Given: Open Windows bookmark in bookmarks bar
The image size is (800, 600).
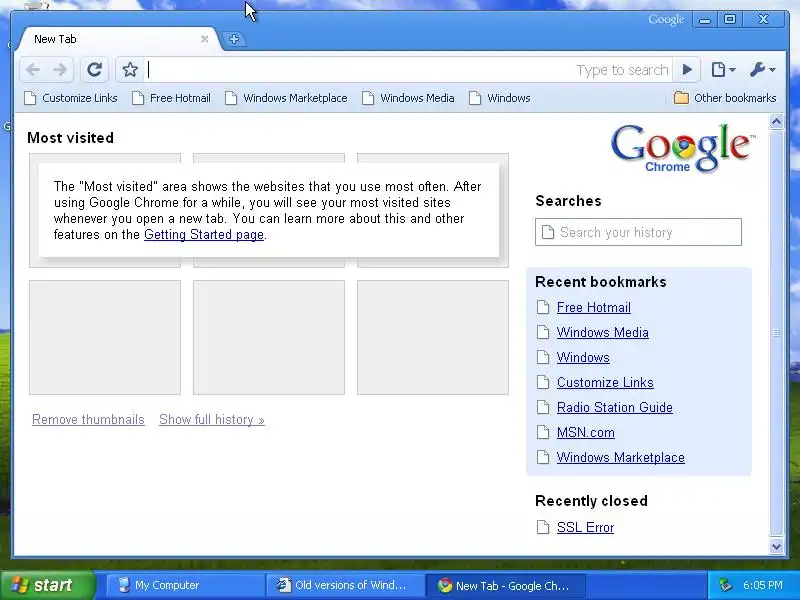Looking at the screenshot, I should pyautogui.click(x=500, y=98).
